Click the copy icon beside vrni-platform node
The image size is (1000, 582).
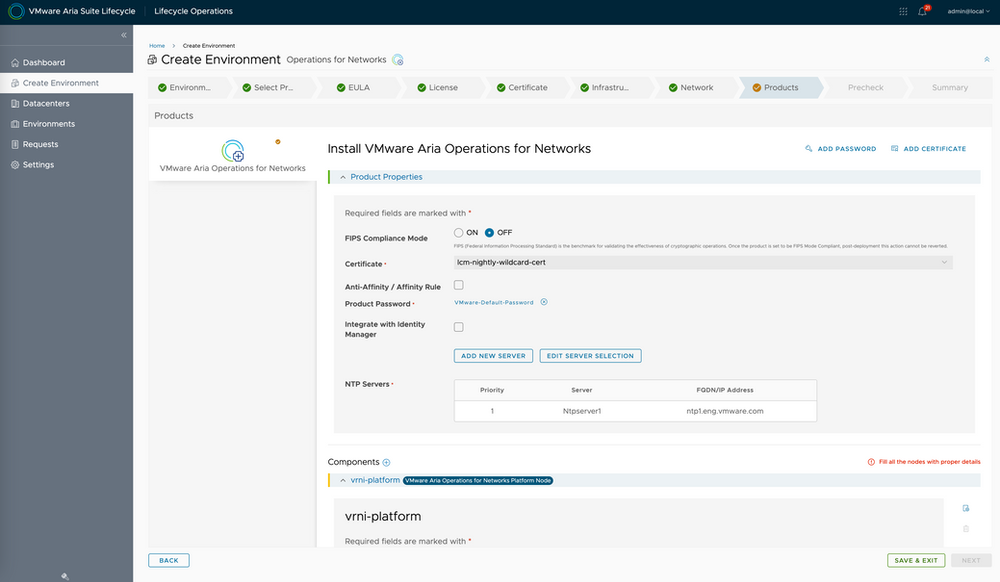pos(965,509)
